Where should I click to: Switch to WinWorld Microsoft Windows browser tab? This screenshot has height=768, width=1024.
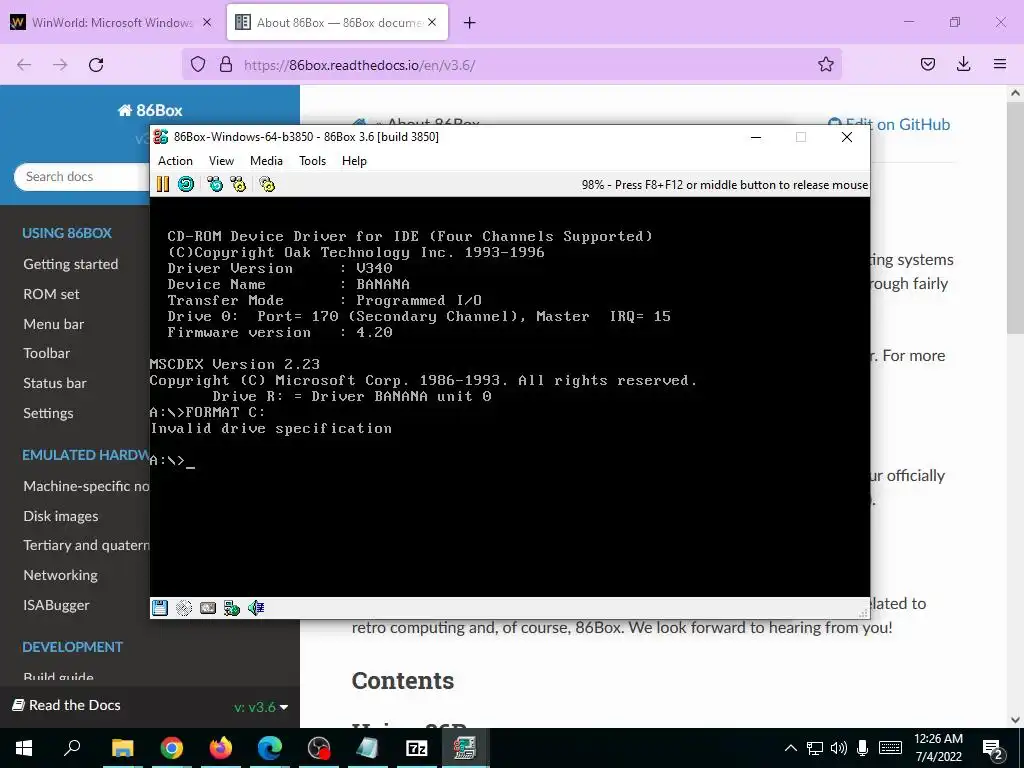tap(112, 22)
